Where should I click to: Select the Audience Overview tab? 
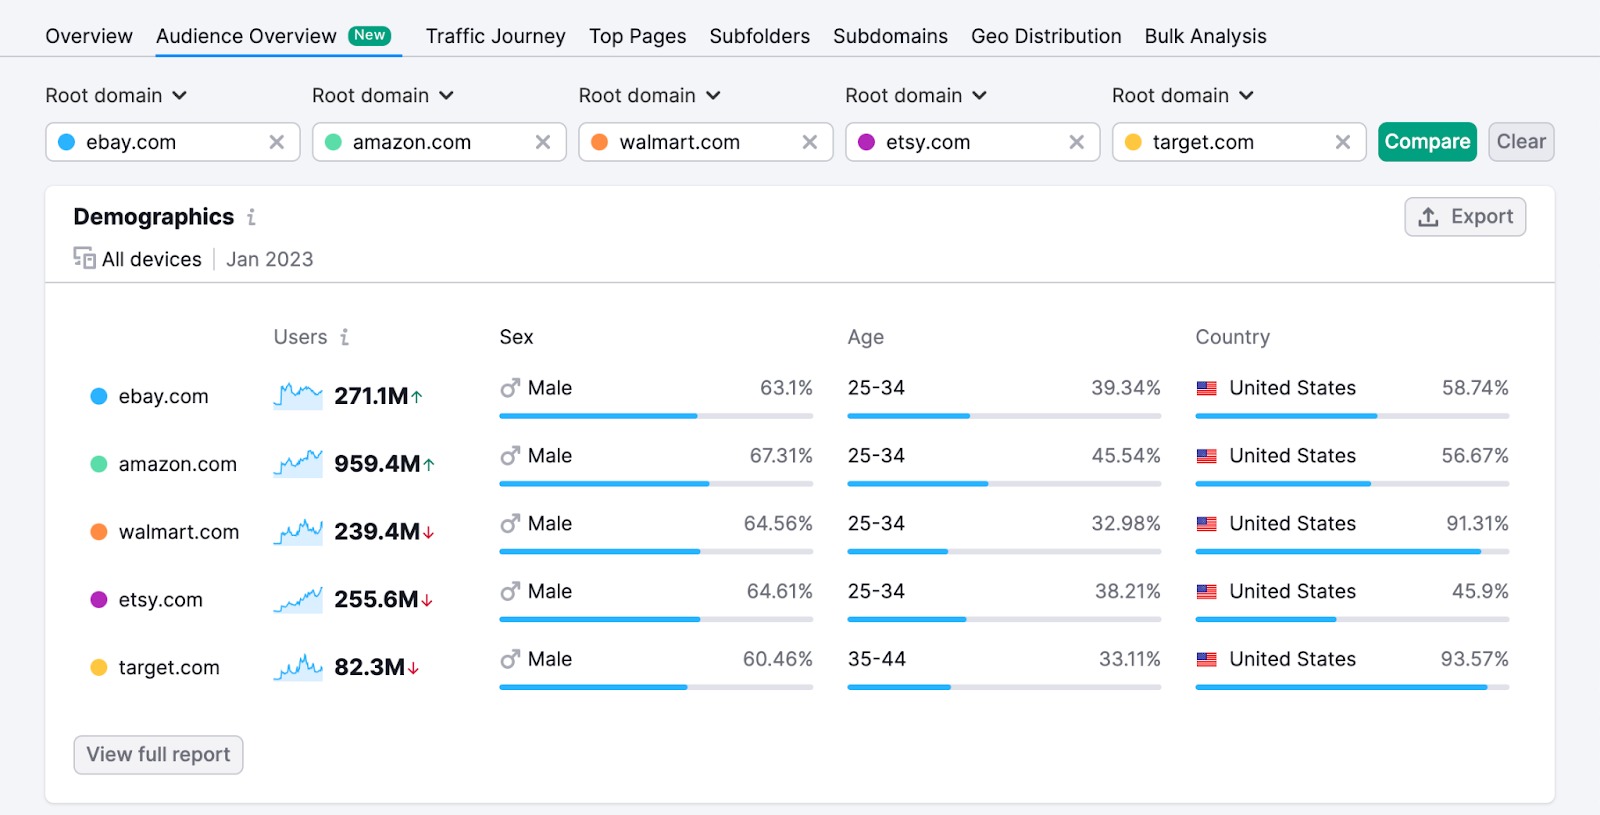coord(273,36)
